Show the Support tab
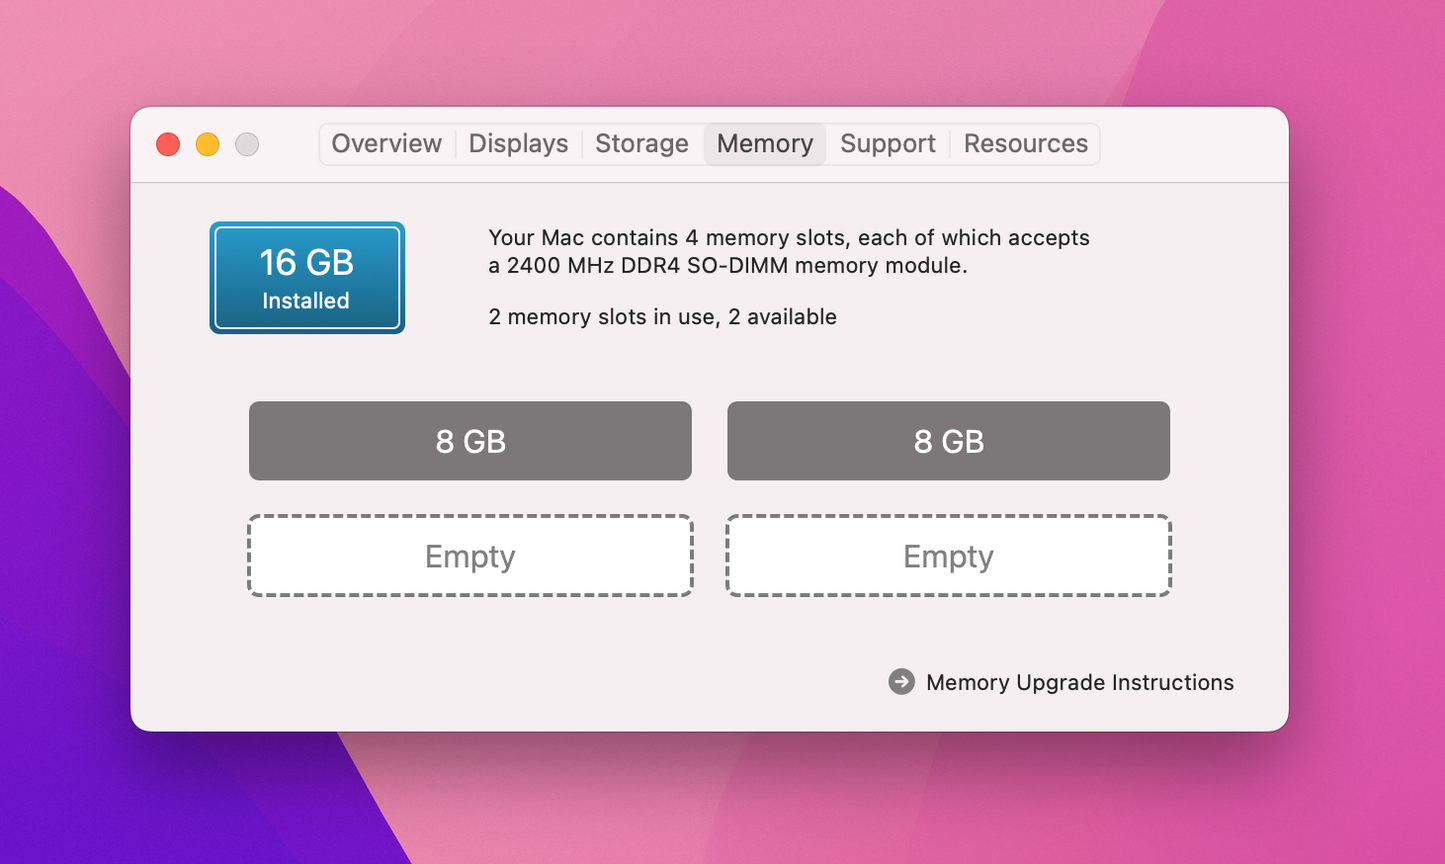 (x=888, y=144)
